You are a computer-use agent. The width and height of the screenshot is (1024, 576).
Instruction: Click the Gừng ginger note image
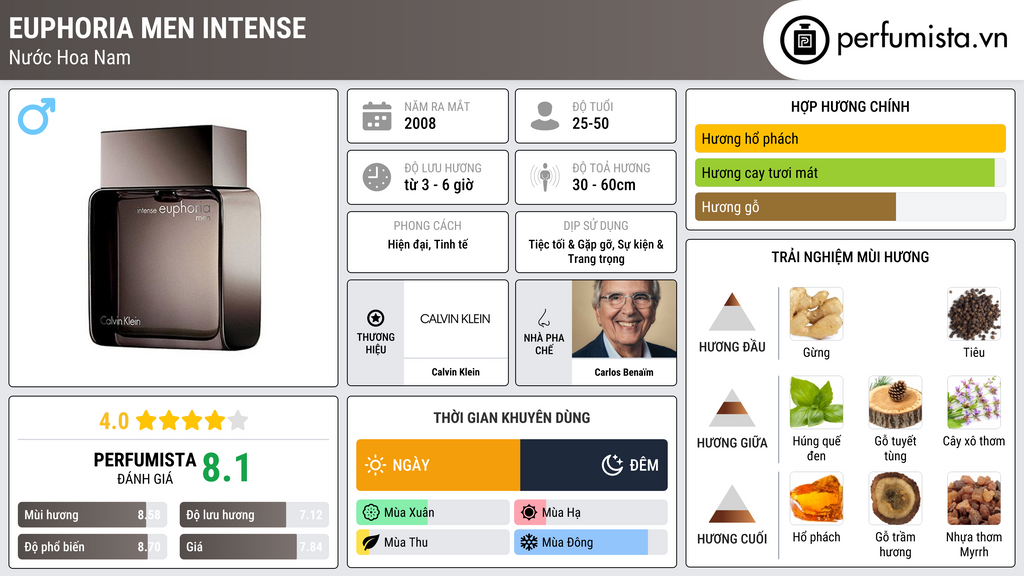tap(816, 314)
